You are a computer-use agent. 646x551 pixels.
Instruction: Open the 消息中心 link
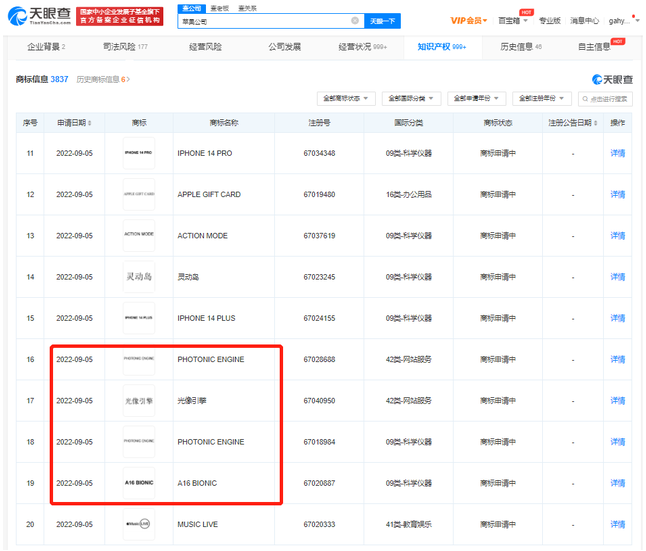[x=584, y=21]
